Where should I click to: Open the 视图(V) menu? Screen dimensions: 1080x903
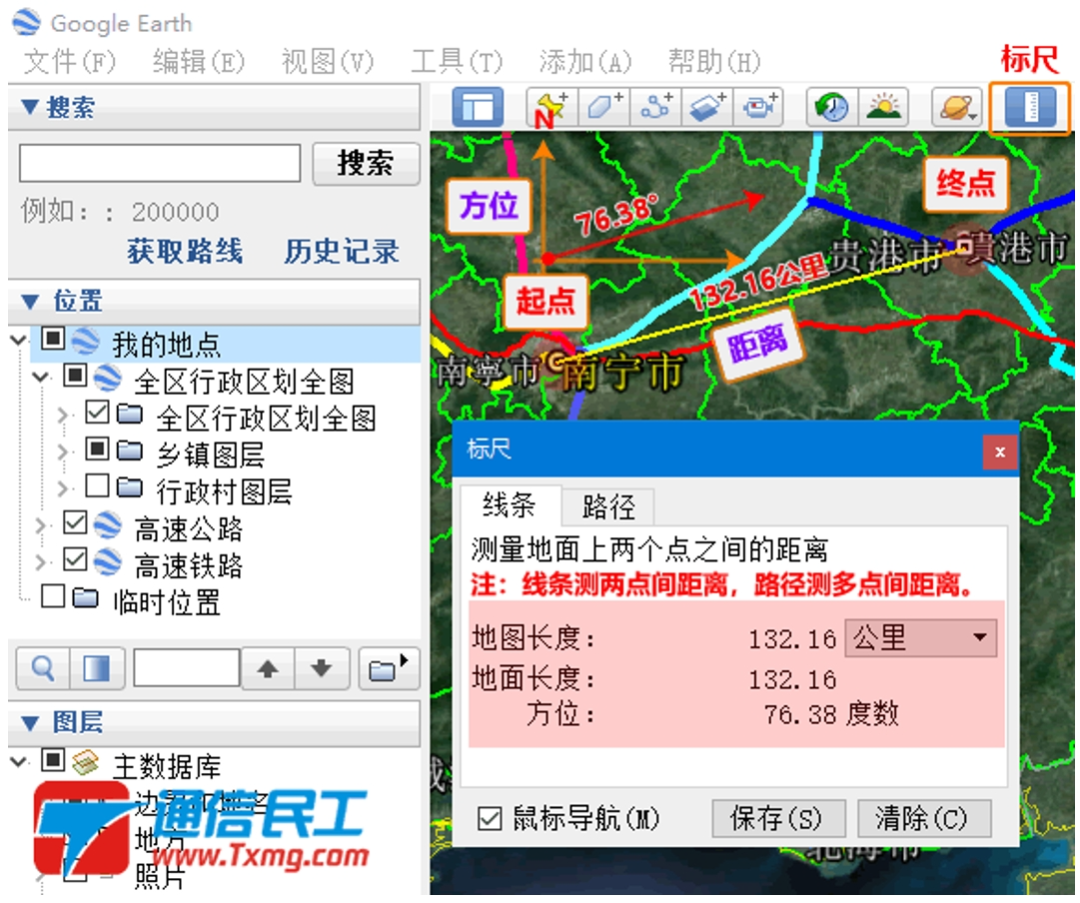(327, 62)
